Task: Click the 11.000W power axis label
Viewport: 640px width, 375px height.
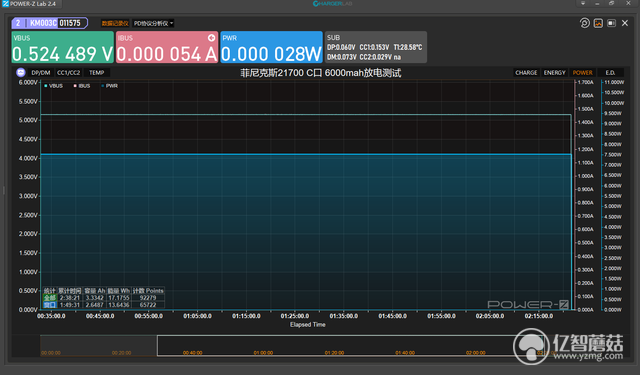Action: coord(614,82)
